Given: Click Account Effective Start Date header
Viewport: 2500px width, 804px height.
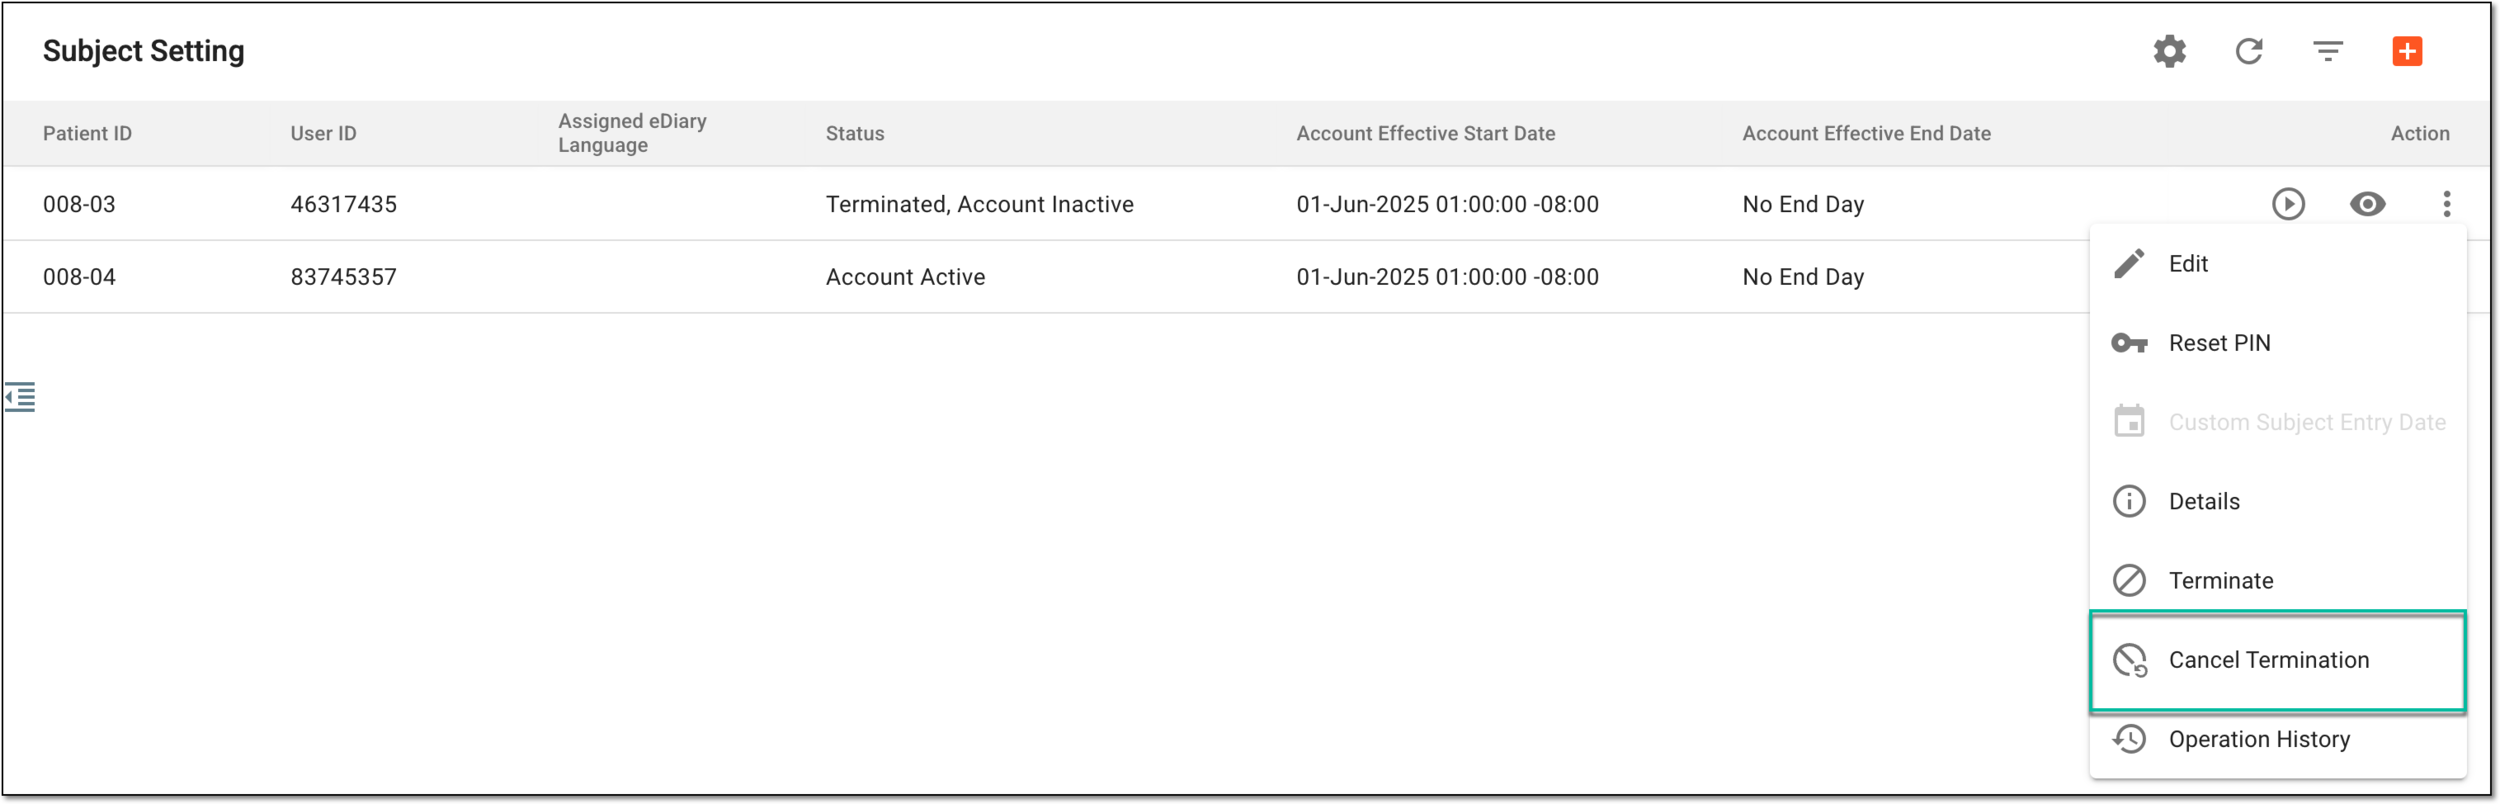Looking at the screenshot, I should (x=1426, y=134).
